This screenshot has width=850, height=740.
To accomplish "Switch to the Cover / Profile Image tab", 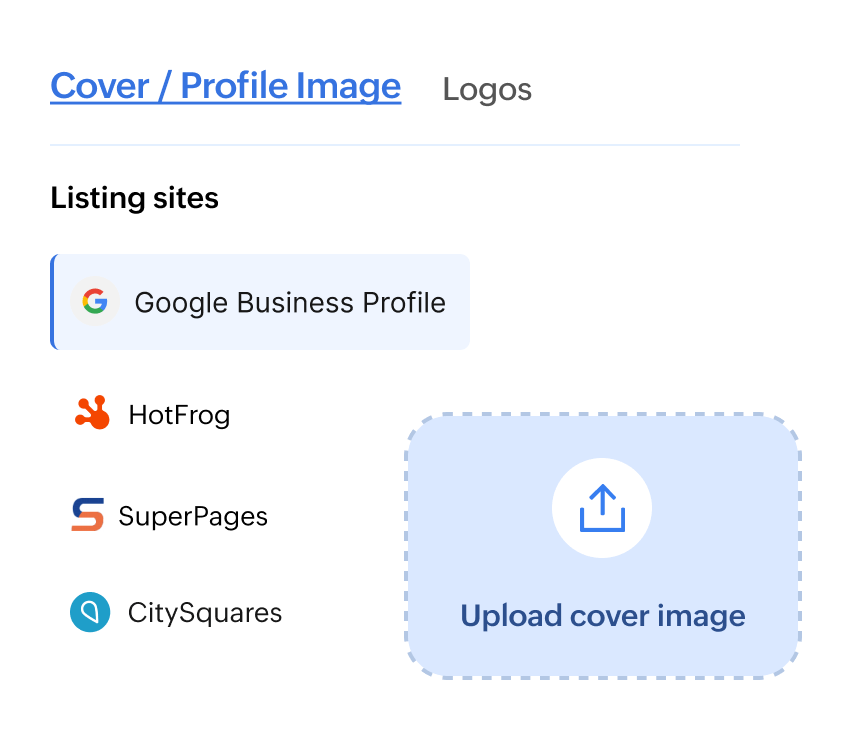I will [225, 86].
